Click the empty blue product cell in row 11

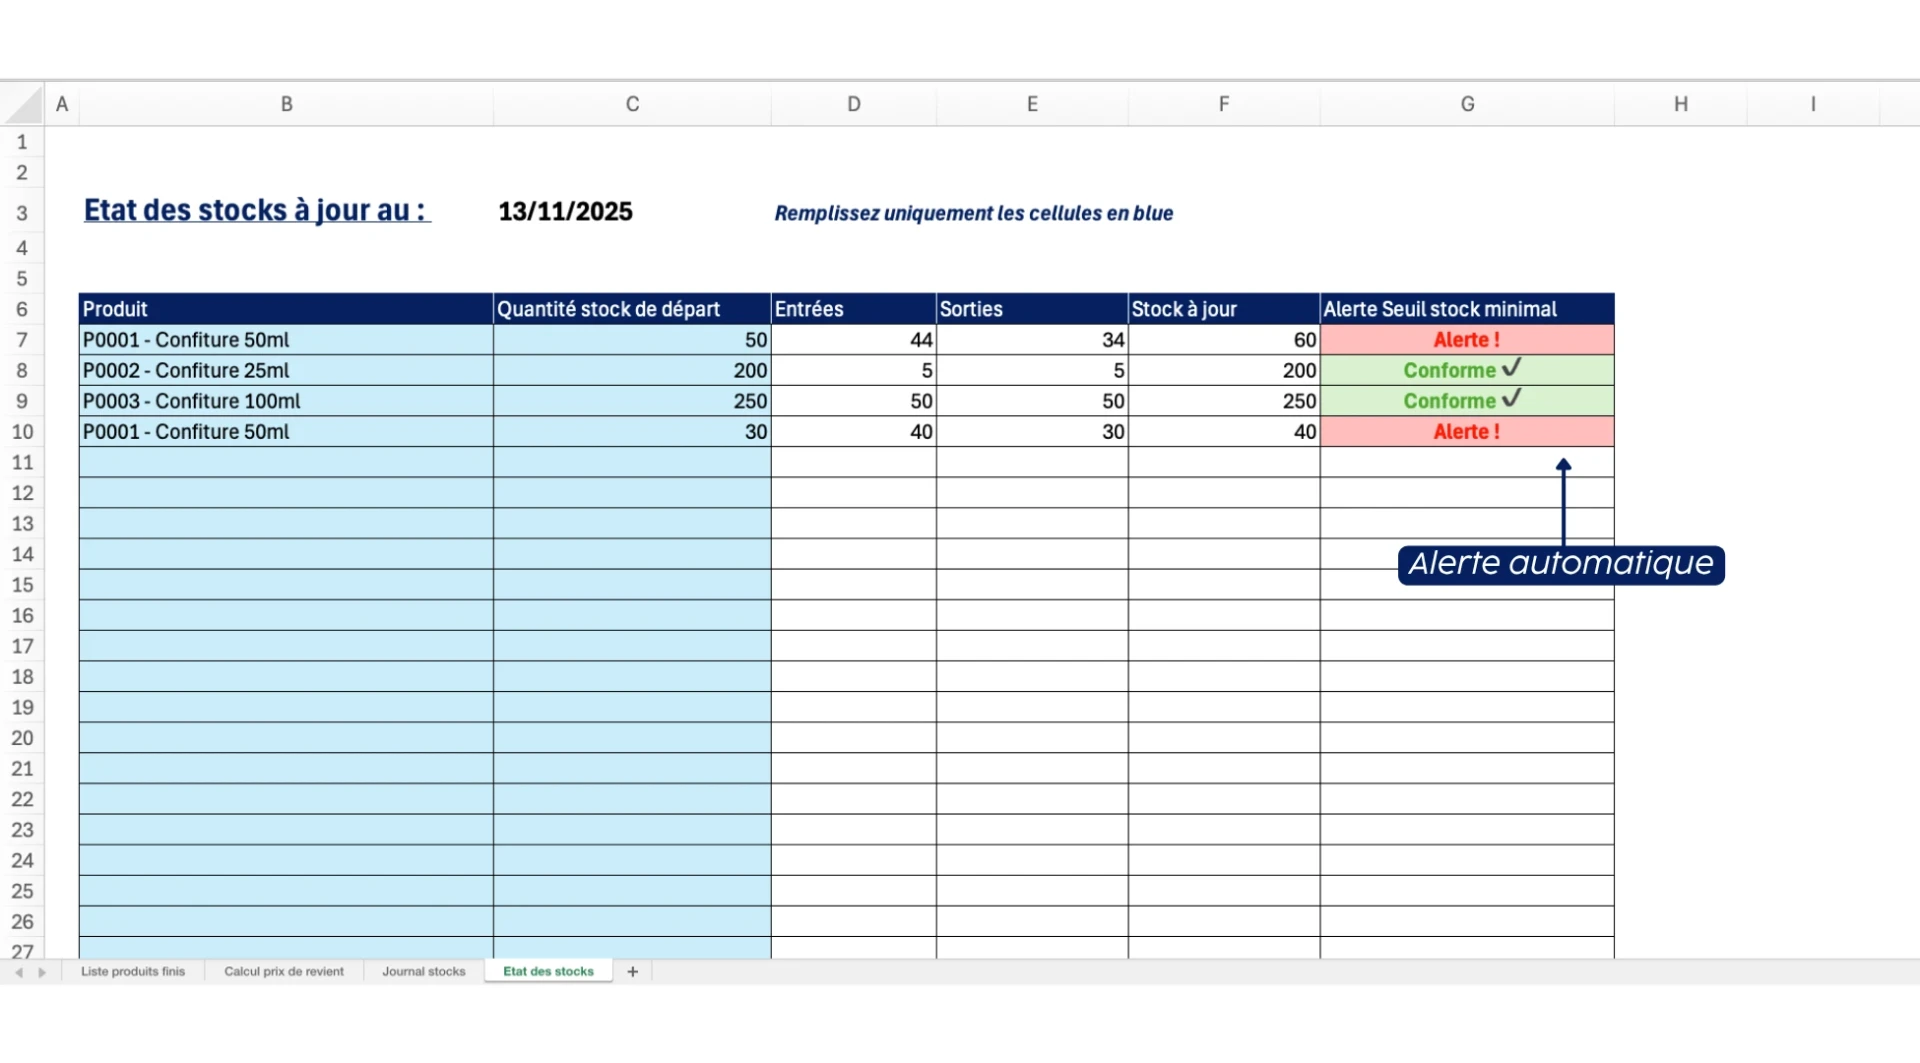286,463
